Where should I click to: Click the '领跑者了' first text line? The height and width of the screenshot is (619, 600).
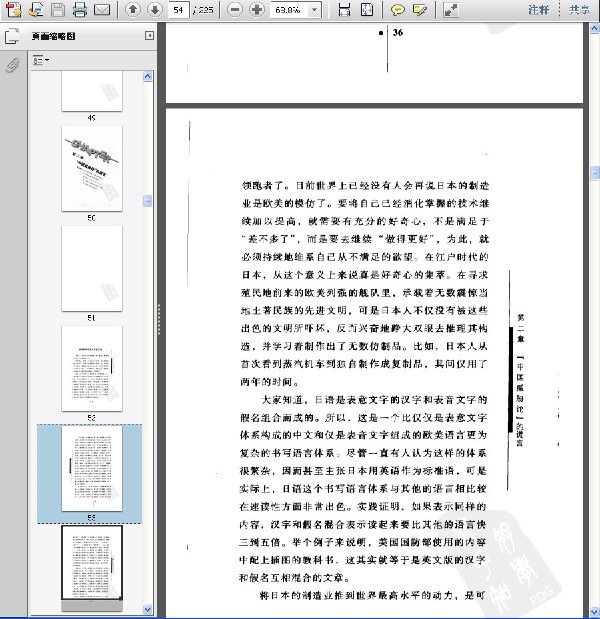366,185
